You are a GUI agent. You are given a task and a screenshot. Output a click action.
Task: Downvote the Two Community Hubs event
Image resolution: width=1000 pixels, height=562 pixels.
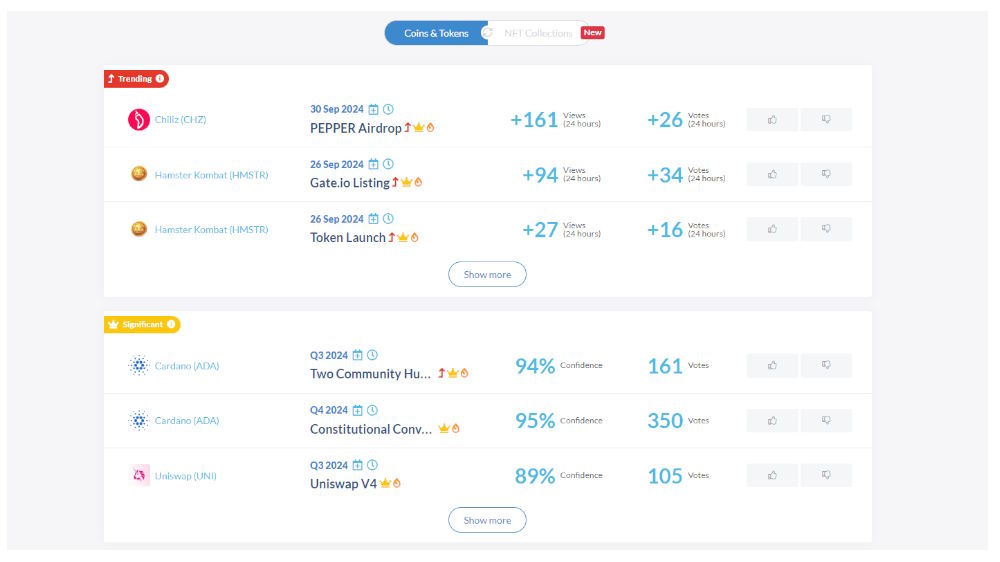(x=826, y=366)
